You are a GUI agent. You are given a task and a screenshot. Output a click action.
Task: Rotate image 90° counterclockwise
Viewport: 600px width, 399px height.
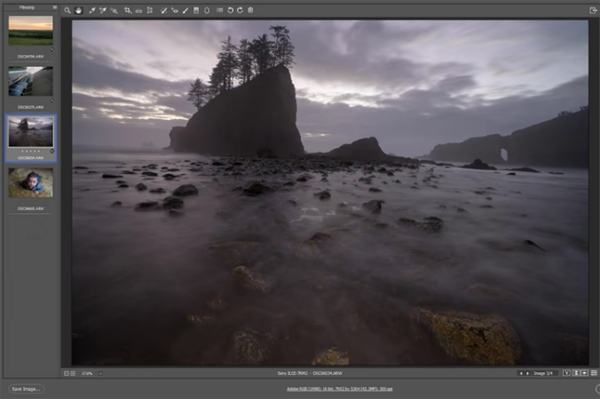(x=230, y=10)
